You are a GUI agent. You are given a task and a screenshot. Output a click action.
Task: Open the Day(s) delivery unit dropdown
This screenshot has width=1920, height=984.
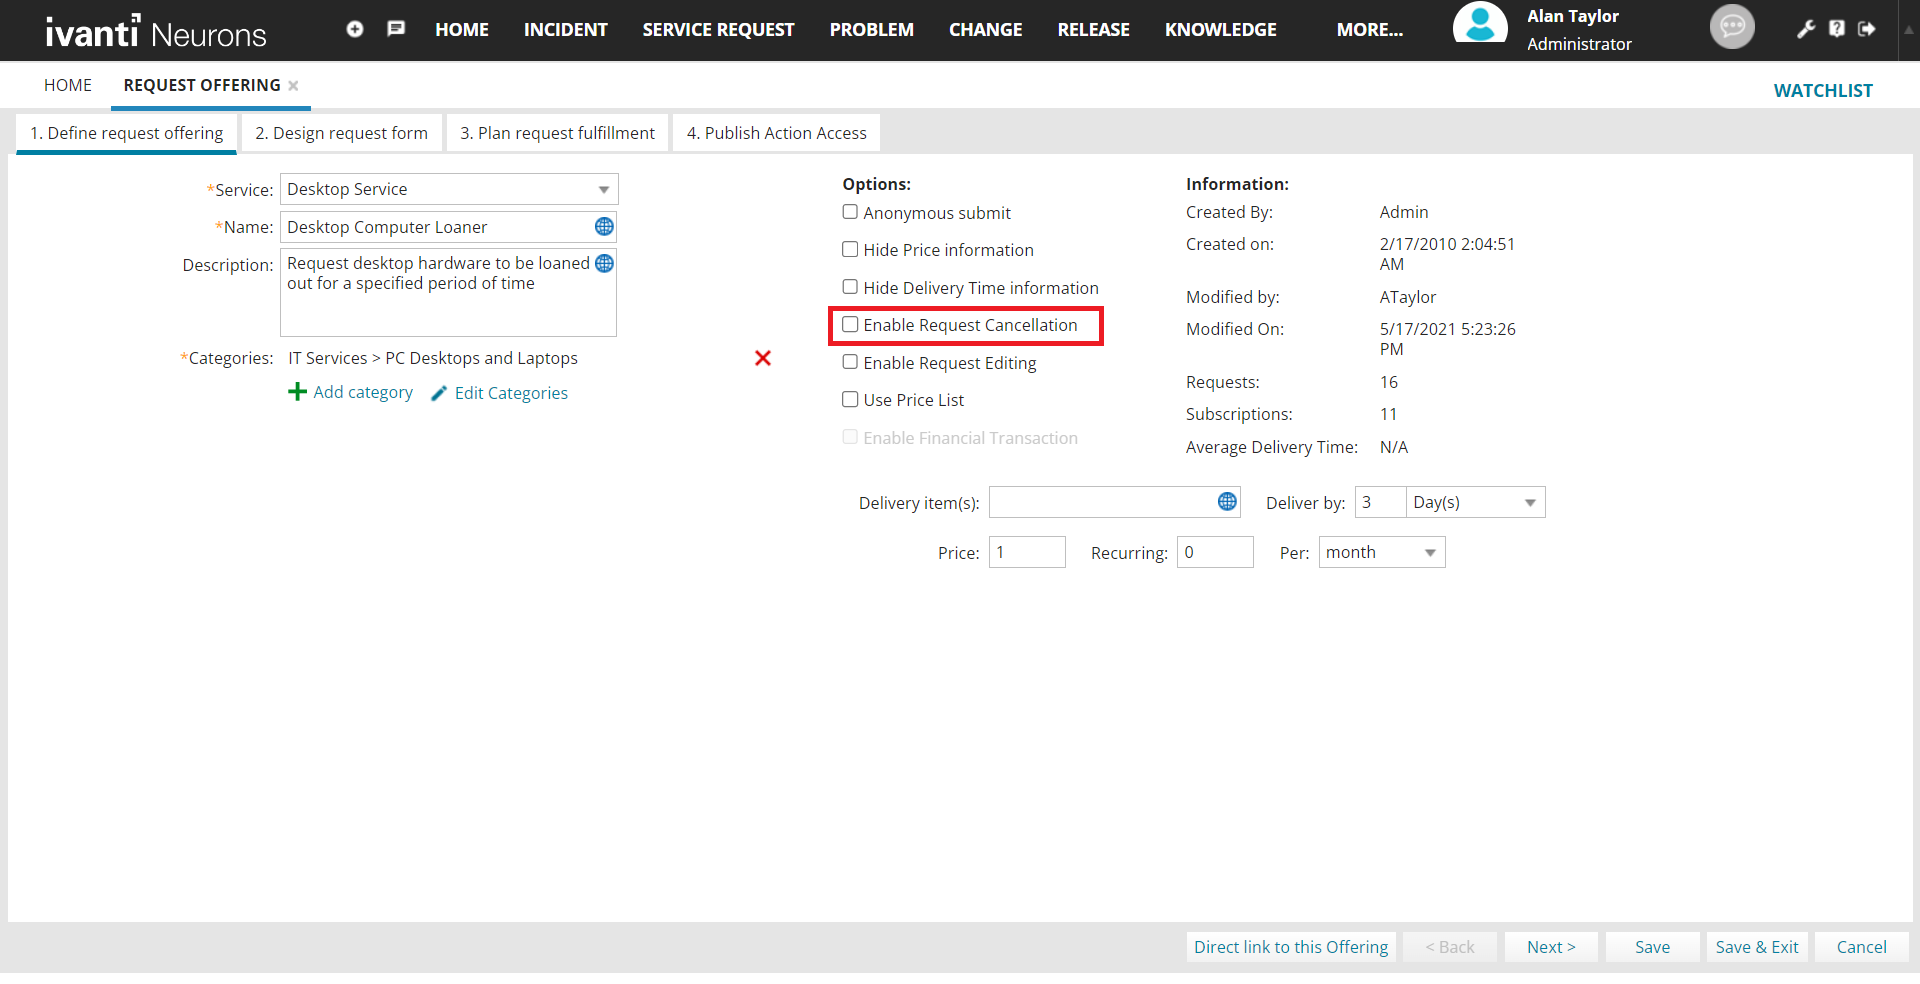tap(1529, 502)
